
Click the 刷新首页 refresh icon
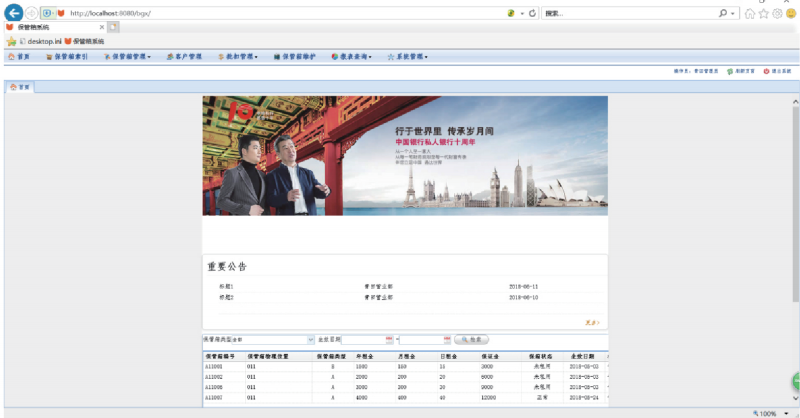point(730,72)
